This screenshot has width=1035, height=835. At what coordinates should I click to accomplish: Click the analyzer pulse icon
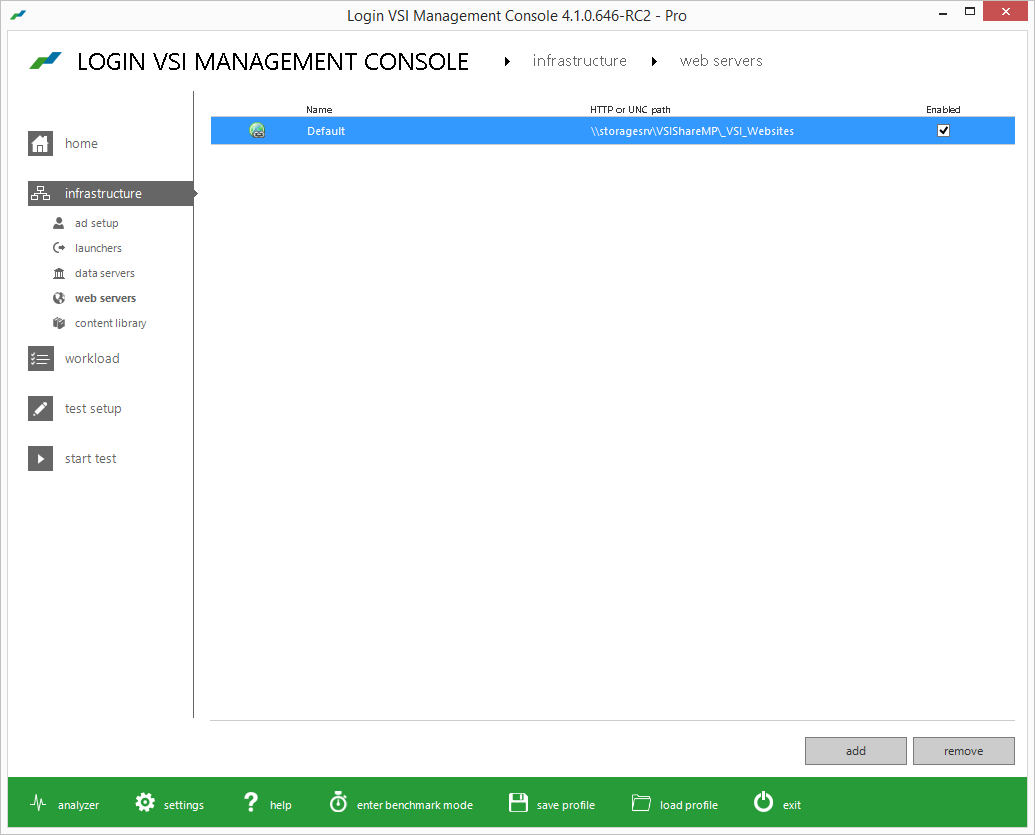coord(38,803)
